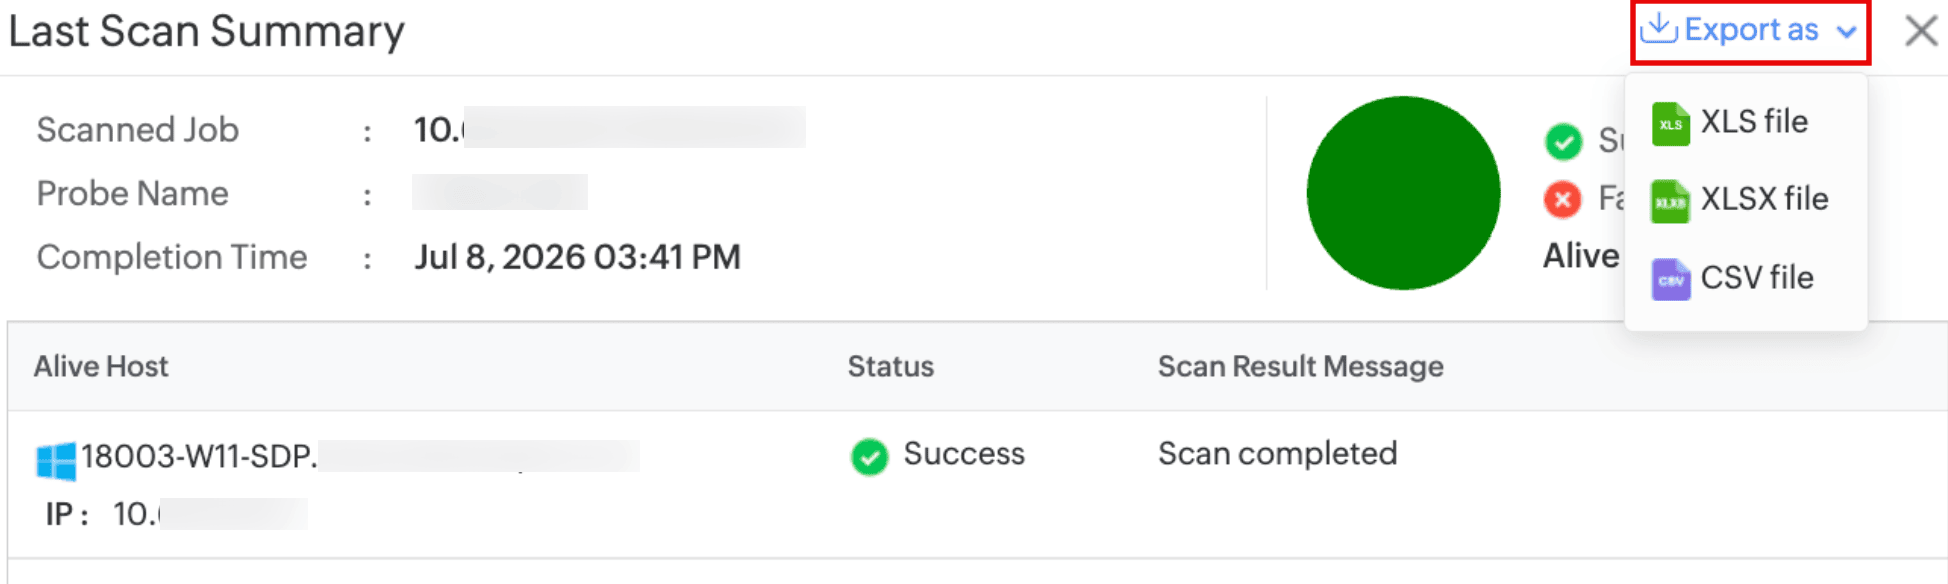Screen dimensions: 1948x584
Task: Click the CSV file icon
Action: tap(1670, 279)
